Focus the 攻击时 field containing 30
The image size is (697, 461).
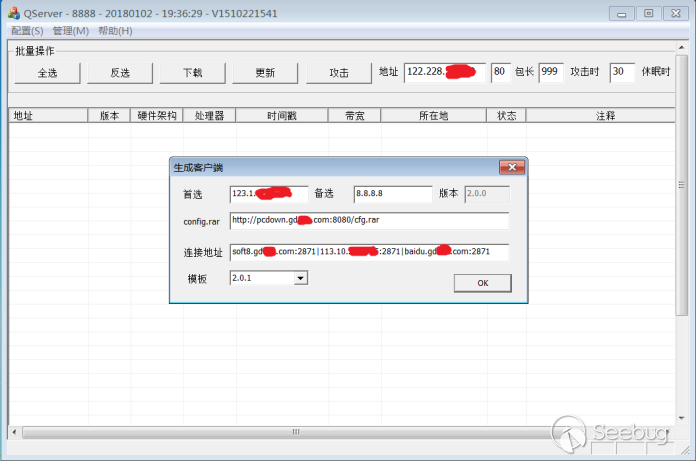click(622, 72)
